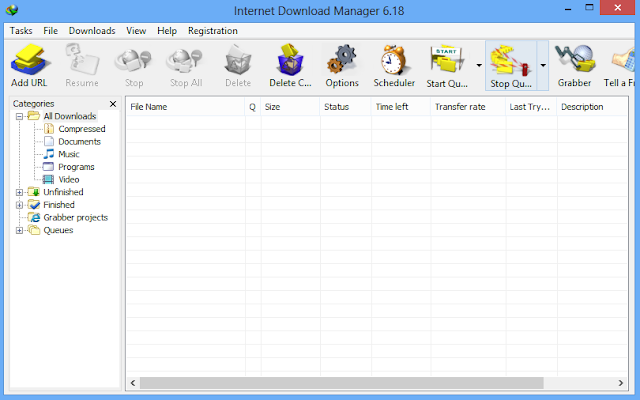The width and height of the screenshot is (640, 400).
Task: Click the Stop Queue toolbar icon
Action: (510, 61)
